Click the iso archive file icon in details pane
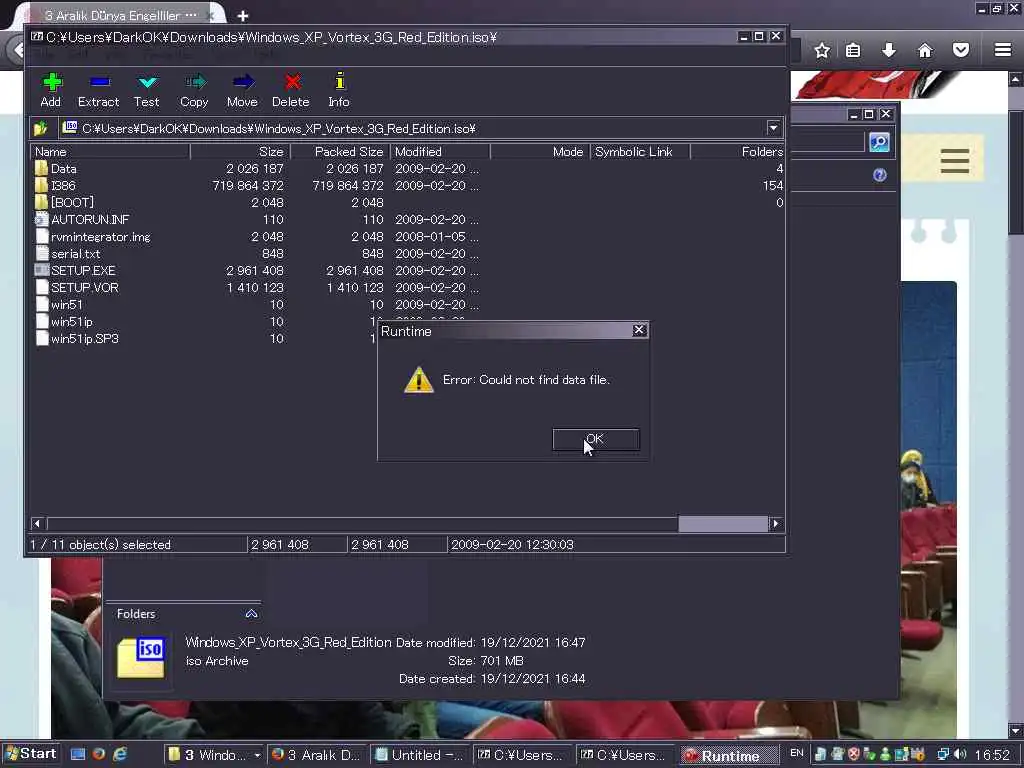This screenshot has height=768, width=1024. point(141,658)
